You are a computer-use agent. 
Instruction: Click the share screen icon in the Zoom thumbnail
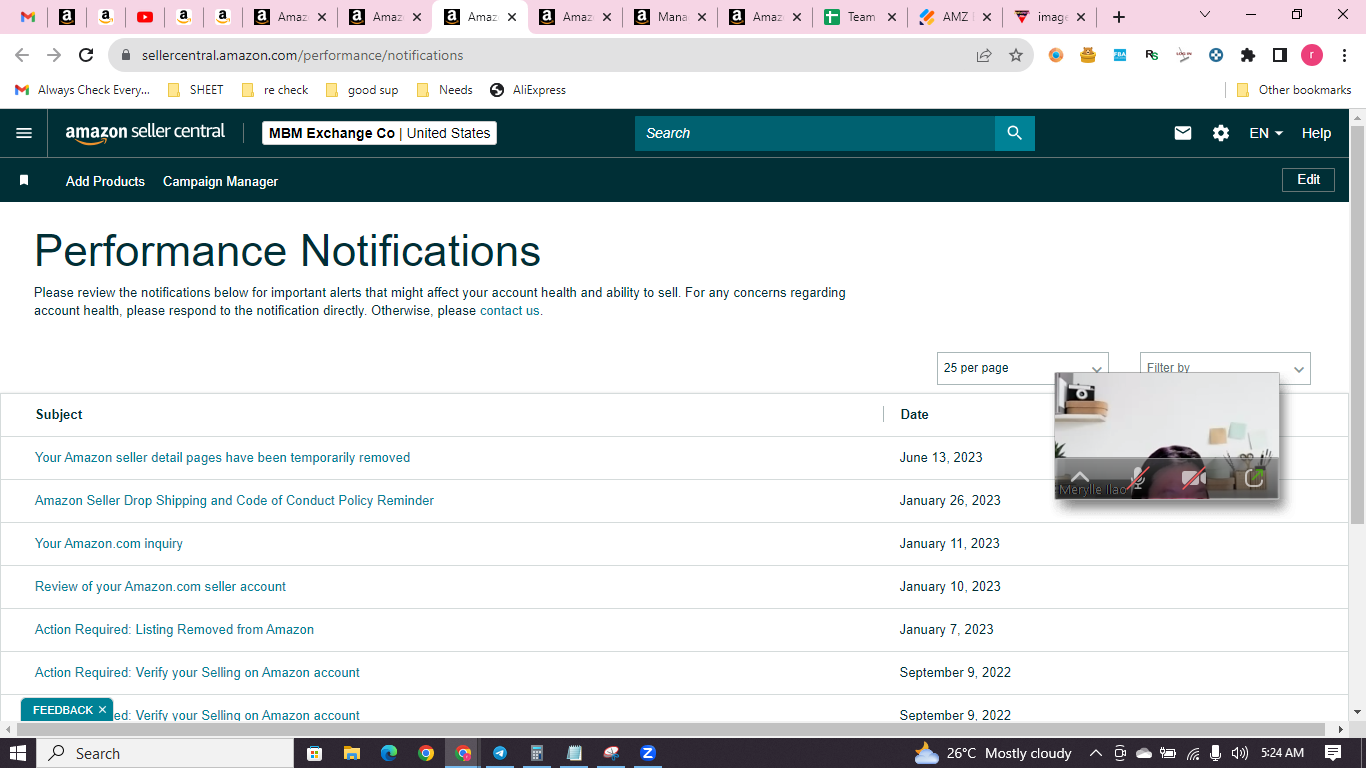click(x=1254, y=478)
